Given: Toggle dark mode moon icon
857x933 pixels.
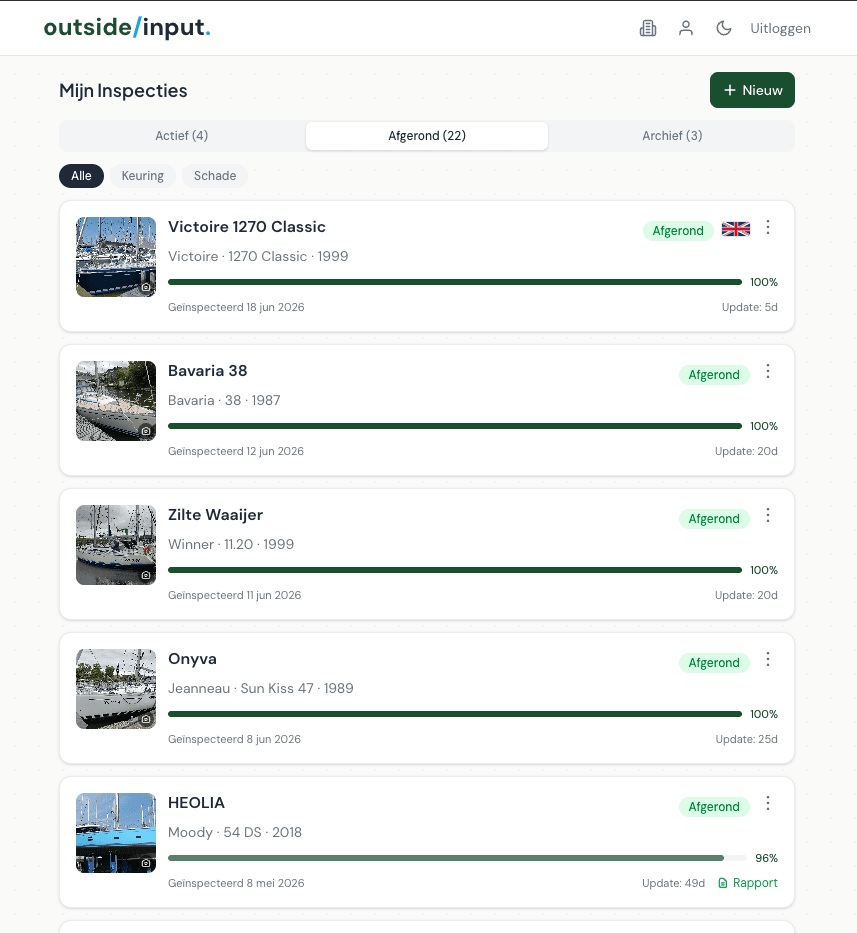Looking at the screenshot, I should (x=724, y=28).
